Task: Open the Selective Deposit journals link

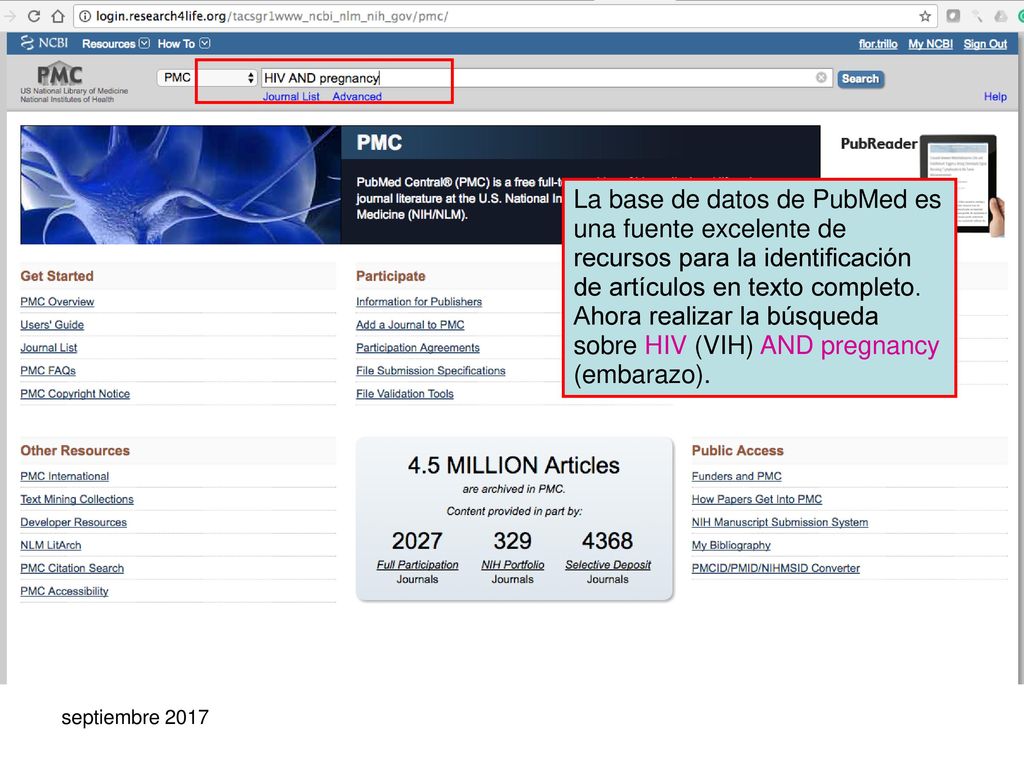Action: point(608,565)
